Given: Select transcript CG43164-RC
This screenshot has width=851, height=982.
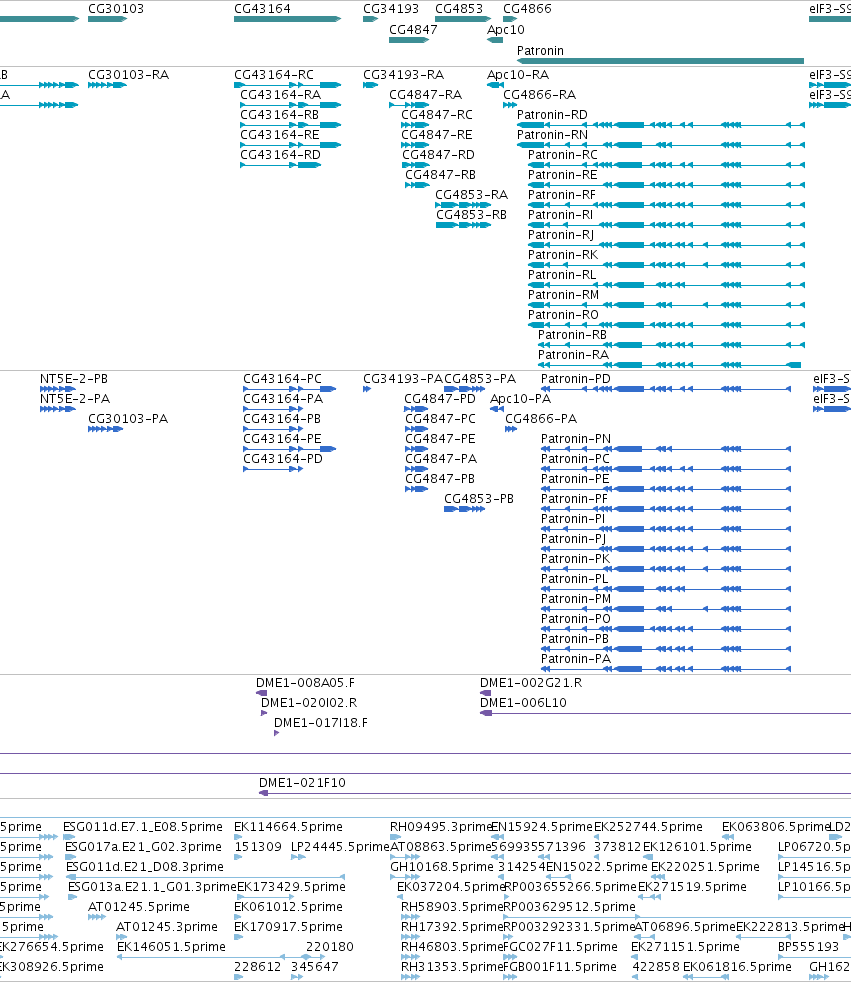Looking at the screenshot, I should tap(274, 75).
